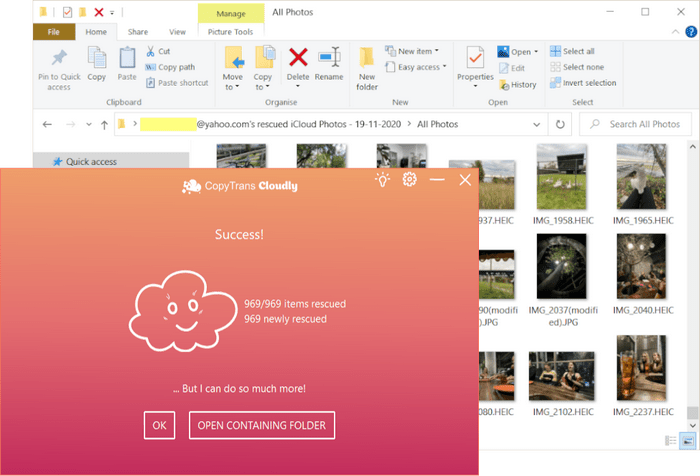Click quick toolbar red Delete icon
This screenshot has width=700, height=476.
[x=99, y=12]
